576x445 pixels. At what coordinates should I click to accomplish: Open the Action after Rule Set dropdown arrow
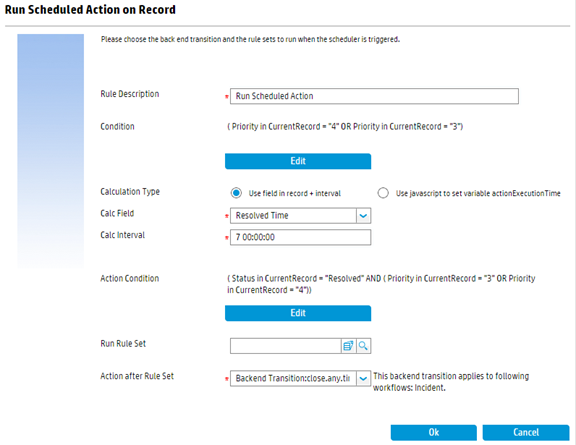point(363,378)
